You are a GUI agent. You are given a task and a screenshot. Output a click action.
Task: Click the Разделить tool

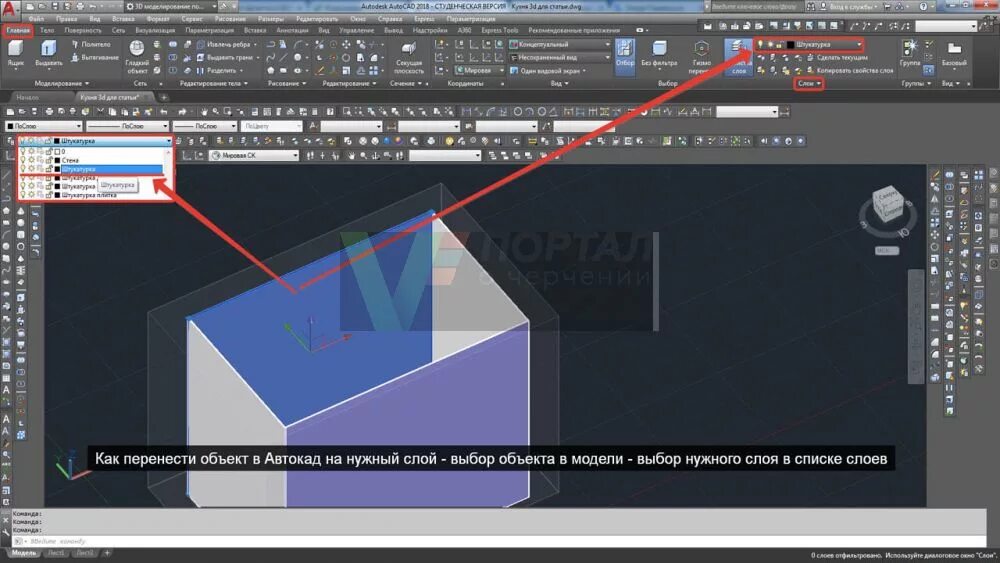(219, 71)
